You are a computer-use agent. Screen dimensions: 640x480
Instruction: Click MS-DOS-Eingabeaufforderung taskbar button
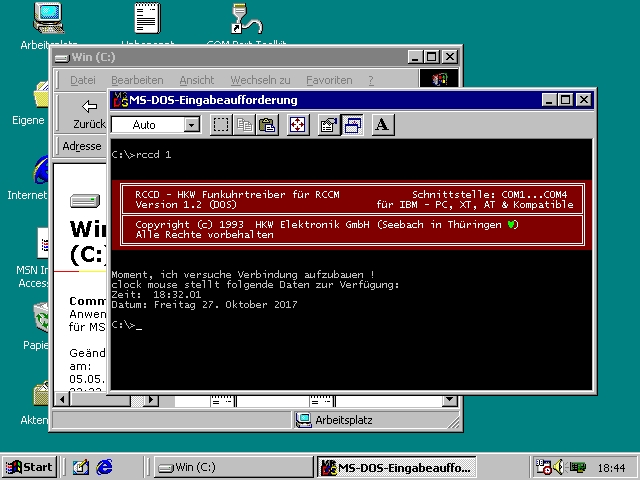[x=397, y=467]
